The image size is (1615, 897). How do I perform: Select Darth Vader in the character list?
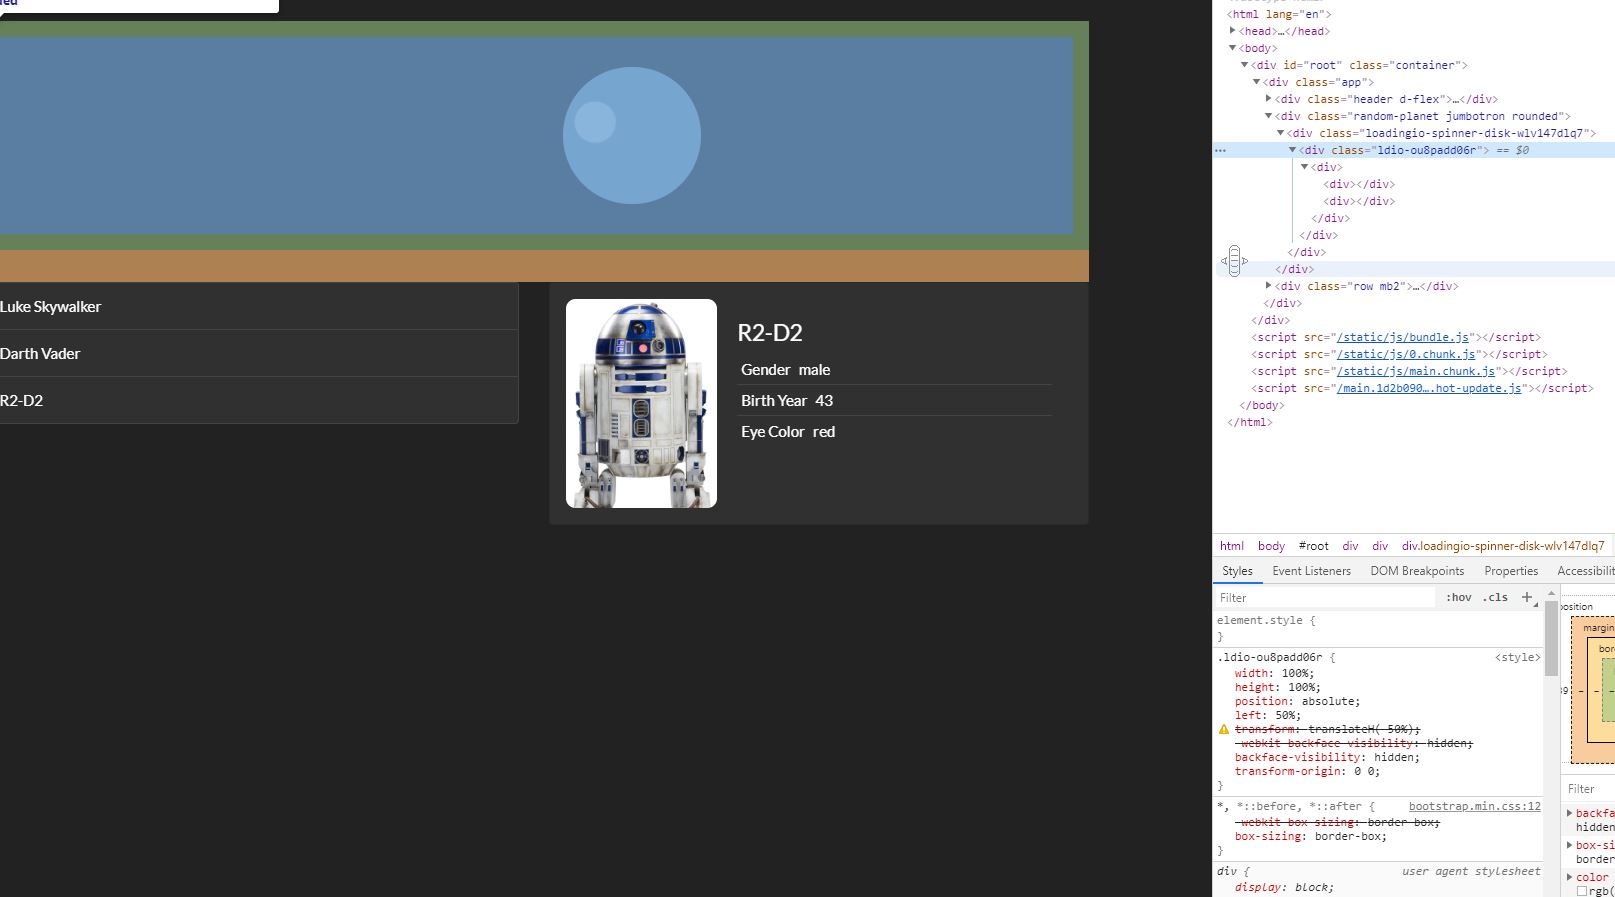(259, 353)
